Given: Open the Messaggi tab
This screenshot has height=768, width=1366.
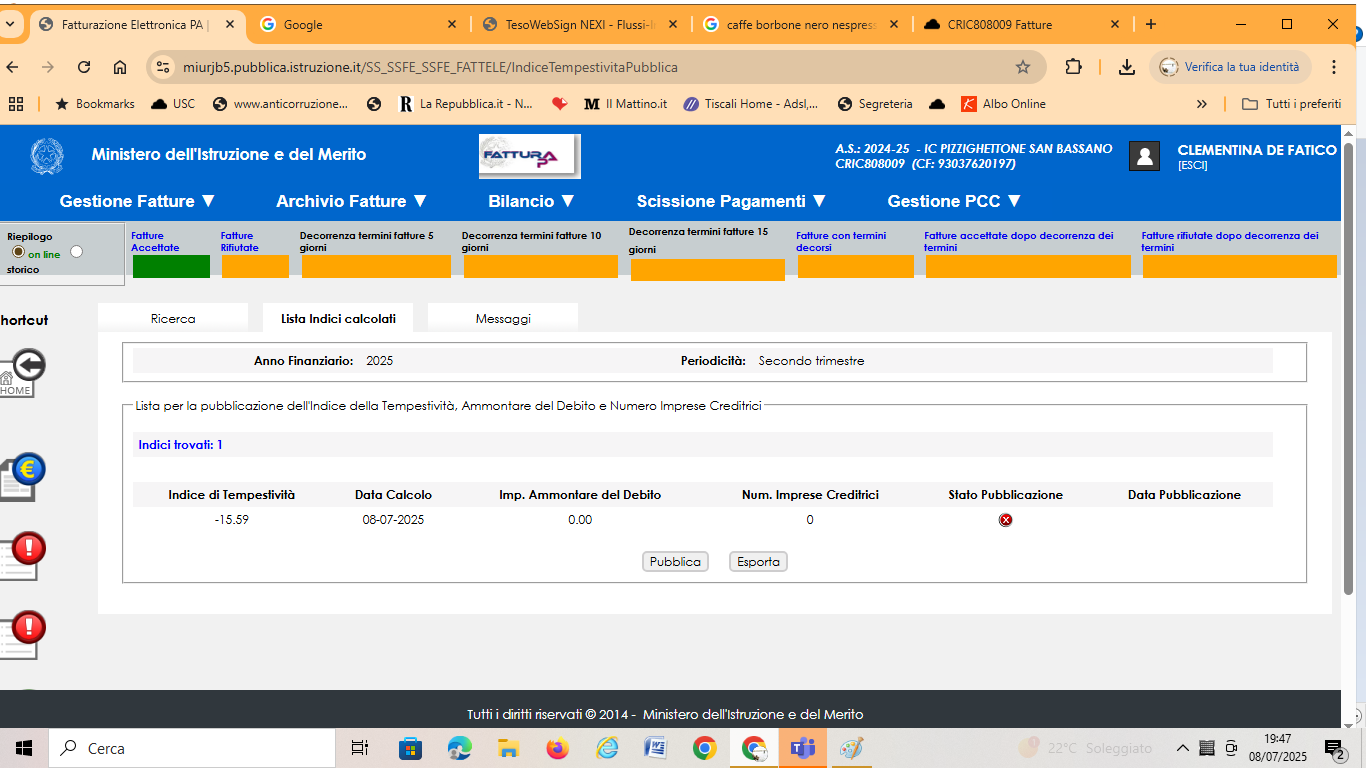Looking at the screenshot, I should coord(503,318).
